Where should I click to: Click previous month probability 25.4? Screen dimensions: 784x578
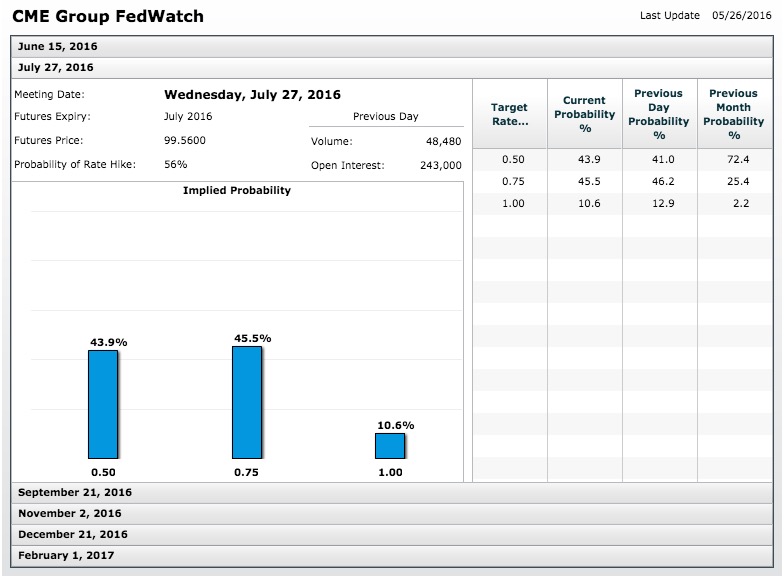738,182
